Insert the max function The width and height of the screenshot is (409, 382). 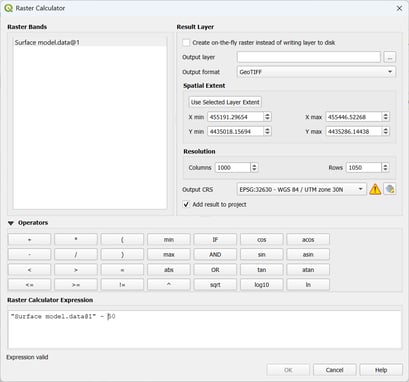click(x=169, y=254)
